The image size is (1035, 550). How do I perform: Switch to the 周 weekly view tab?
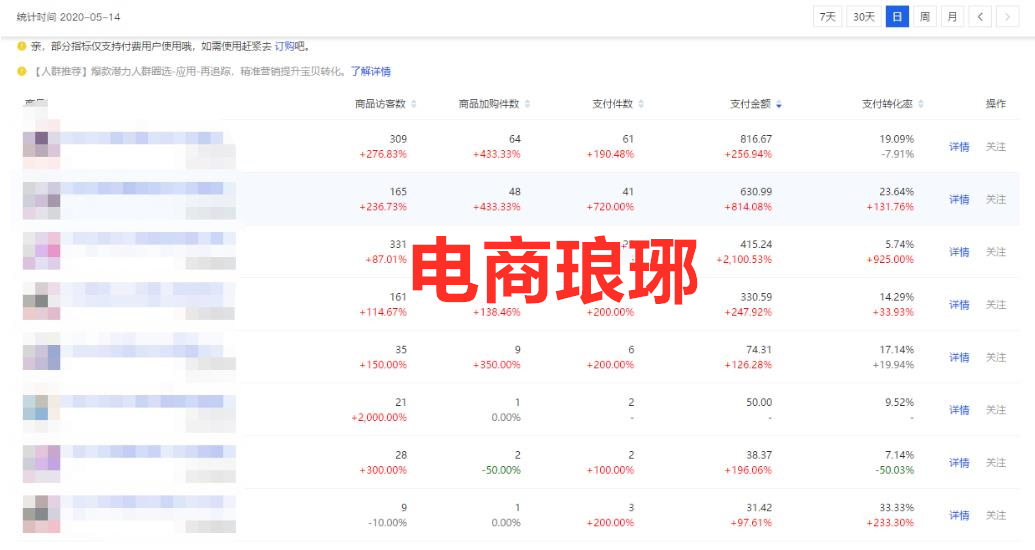pos(925,17)
